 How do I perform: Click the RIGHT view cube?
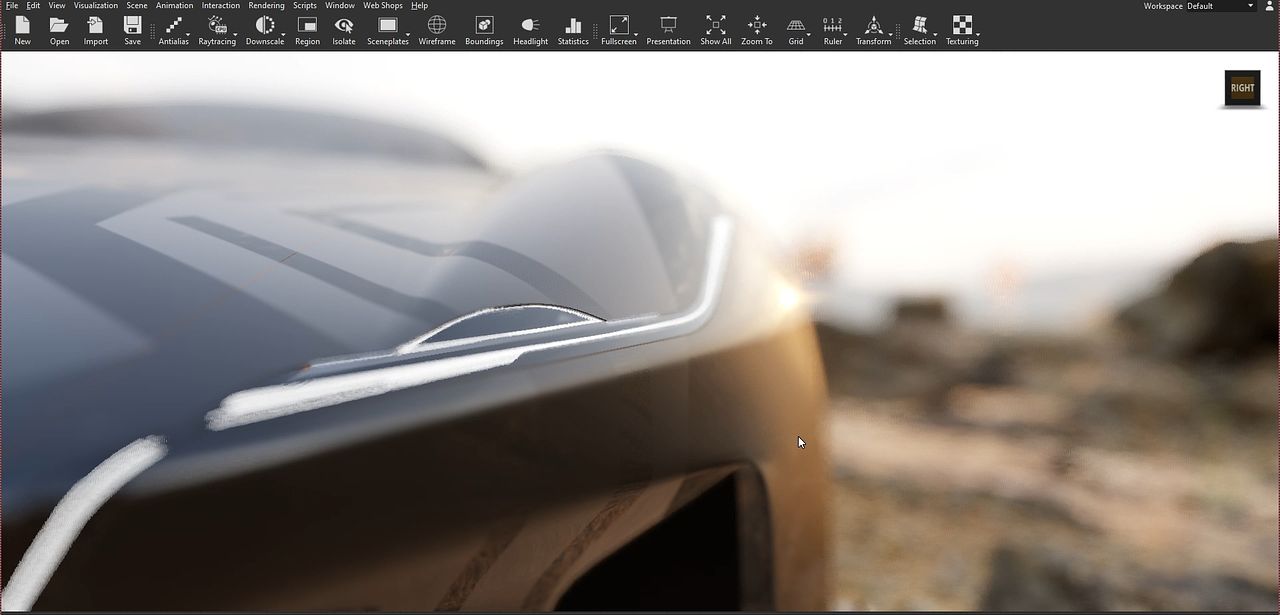click(x=1242, y=88)
